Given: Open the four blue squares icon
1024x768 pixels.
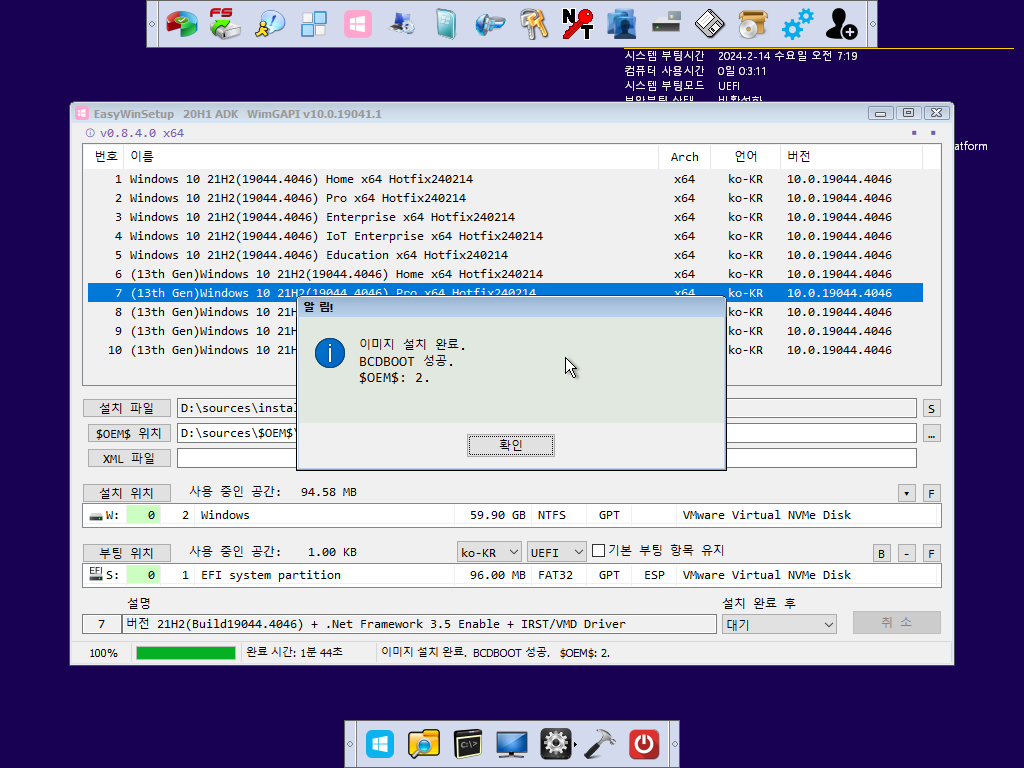Looking at the screenshot, I should 313,24.
